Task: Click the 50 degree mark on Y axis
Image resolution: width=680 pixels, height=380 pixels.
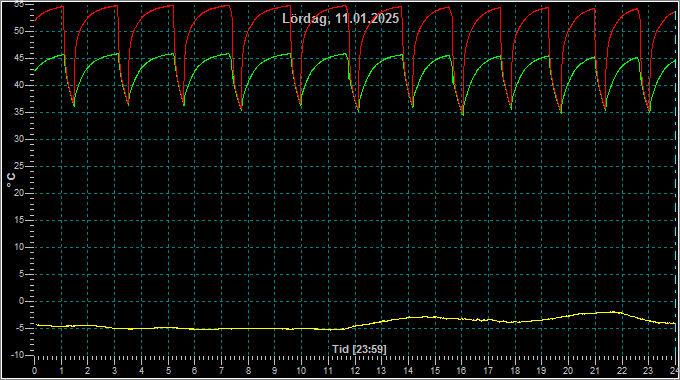Action: tap(20, 31)
